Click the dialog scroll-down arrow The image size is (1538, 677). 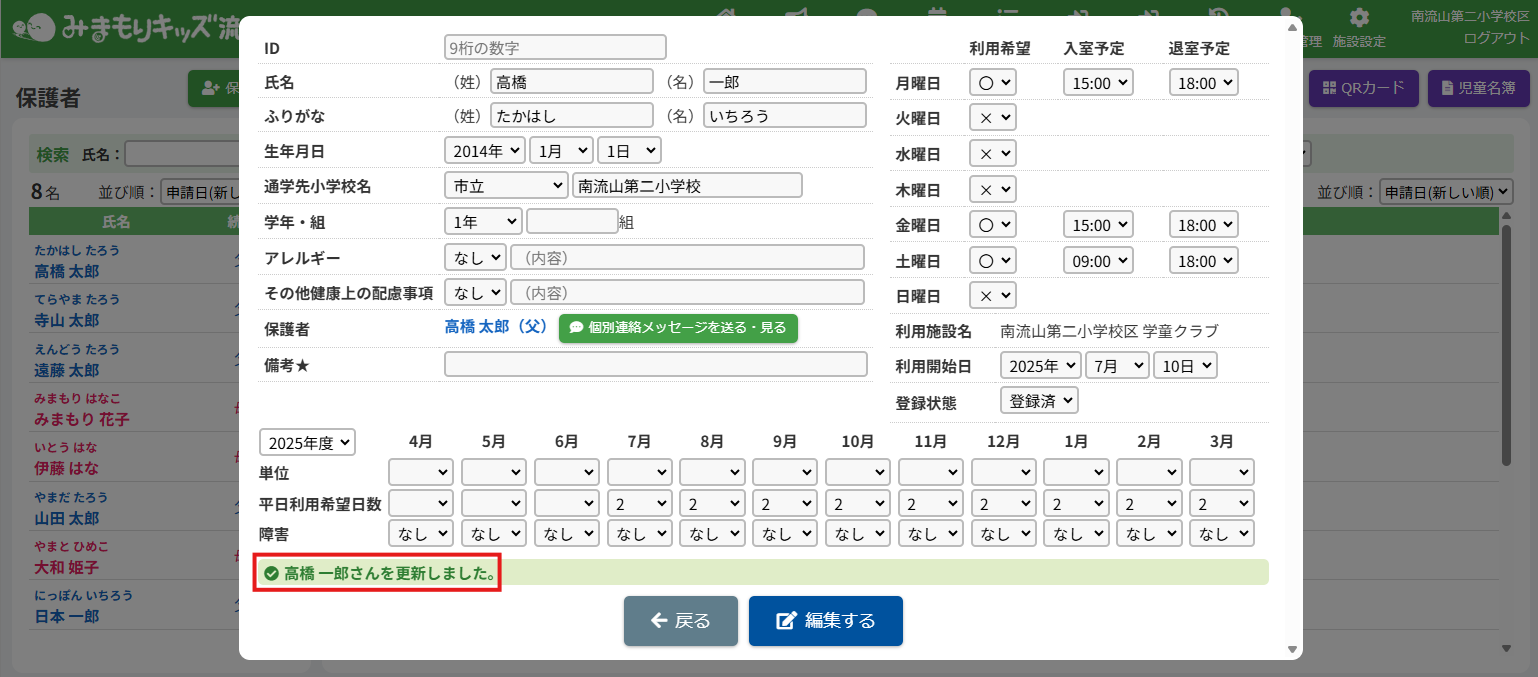click(x=1291, y=648)
